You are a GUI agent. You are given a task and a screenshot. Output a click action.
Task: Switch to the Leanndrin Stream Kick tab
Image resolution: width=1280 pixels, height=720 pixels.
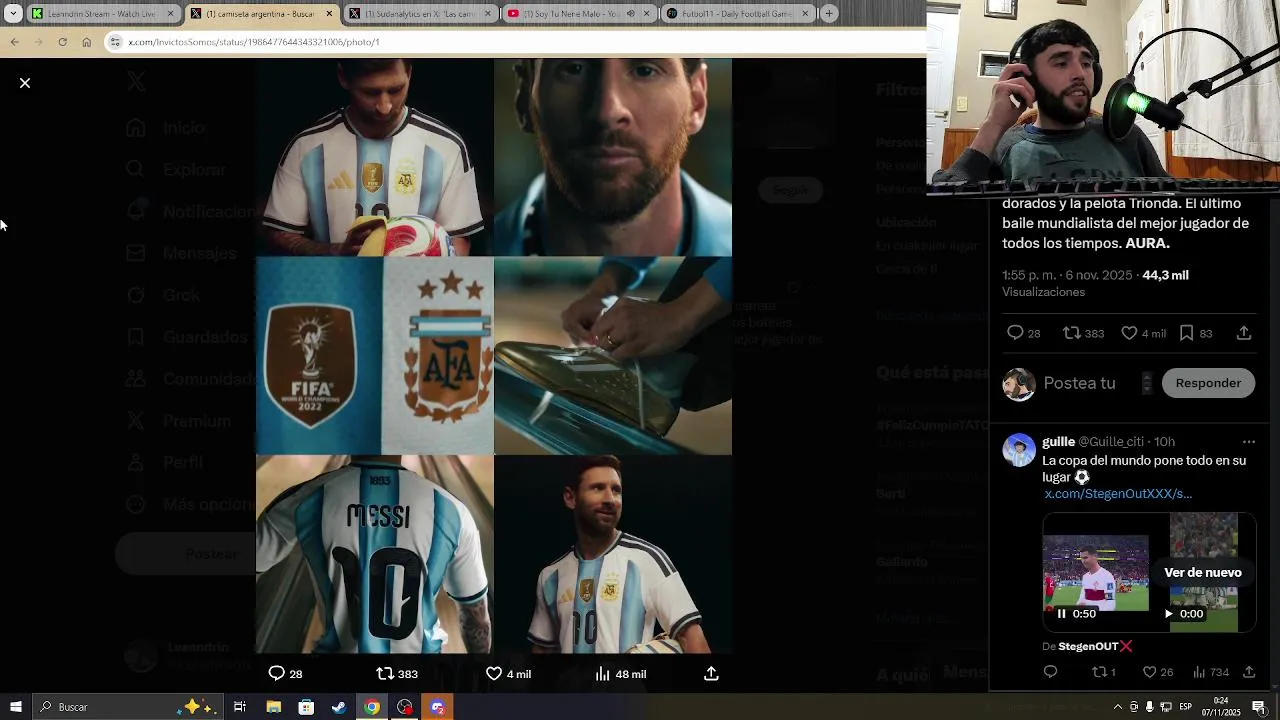click(x=105, y=14)
